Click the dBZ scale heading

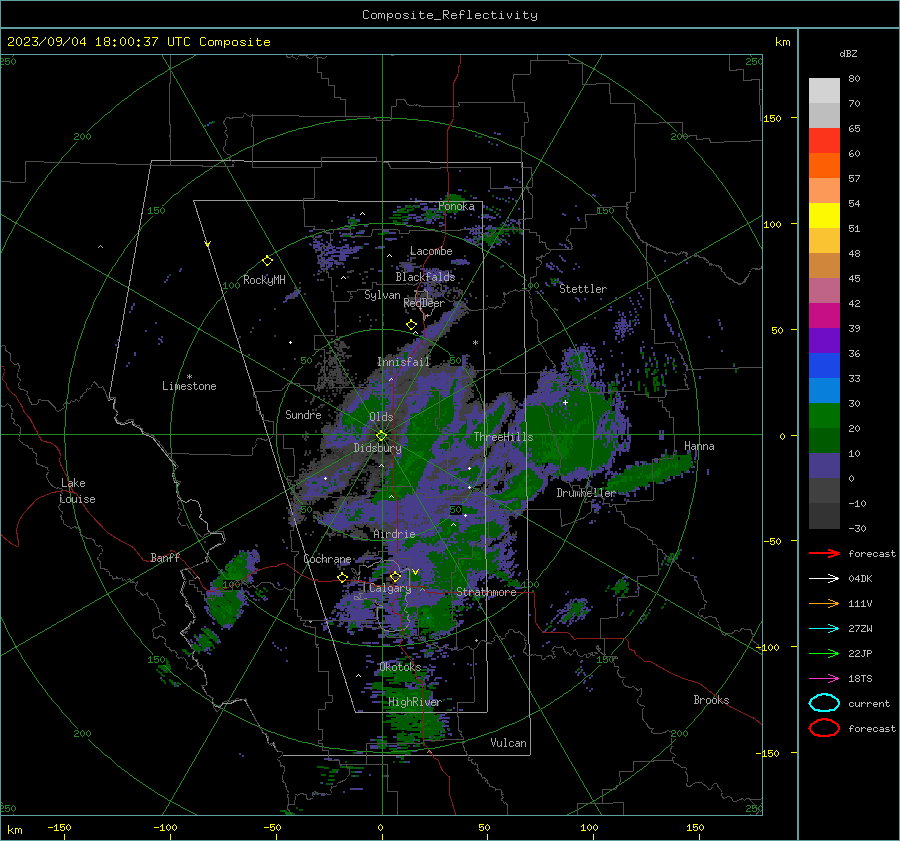coord(848,53)
